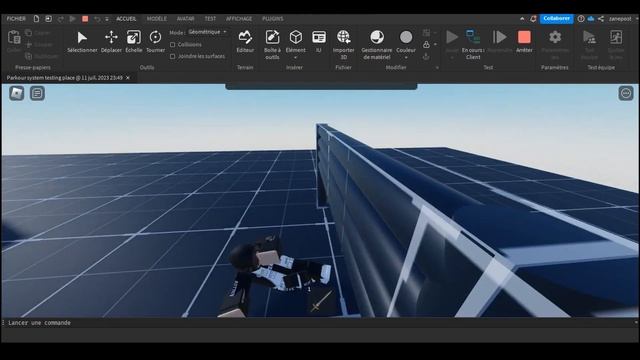Click the share icon near username
This screenshot has width=640, height=360.
[x=601, y=19]
